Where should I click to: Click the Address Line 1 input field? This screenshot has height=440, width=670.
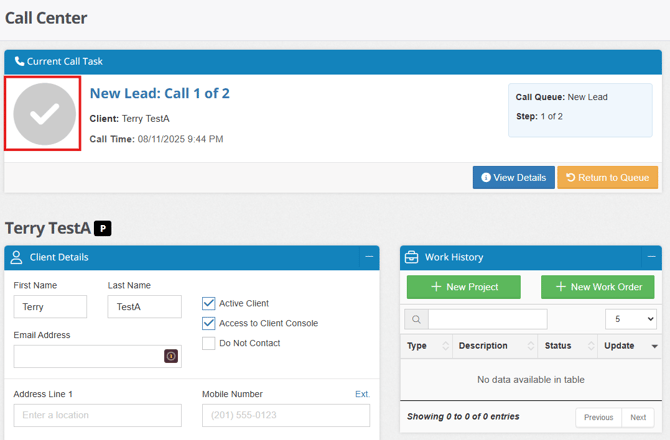[x=97, y=415]
